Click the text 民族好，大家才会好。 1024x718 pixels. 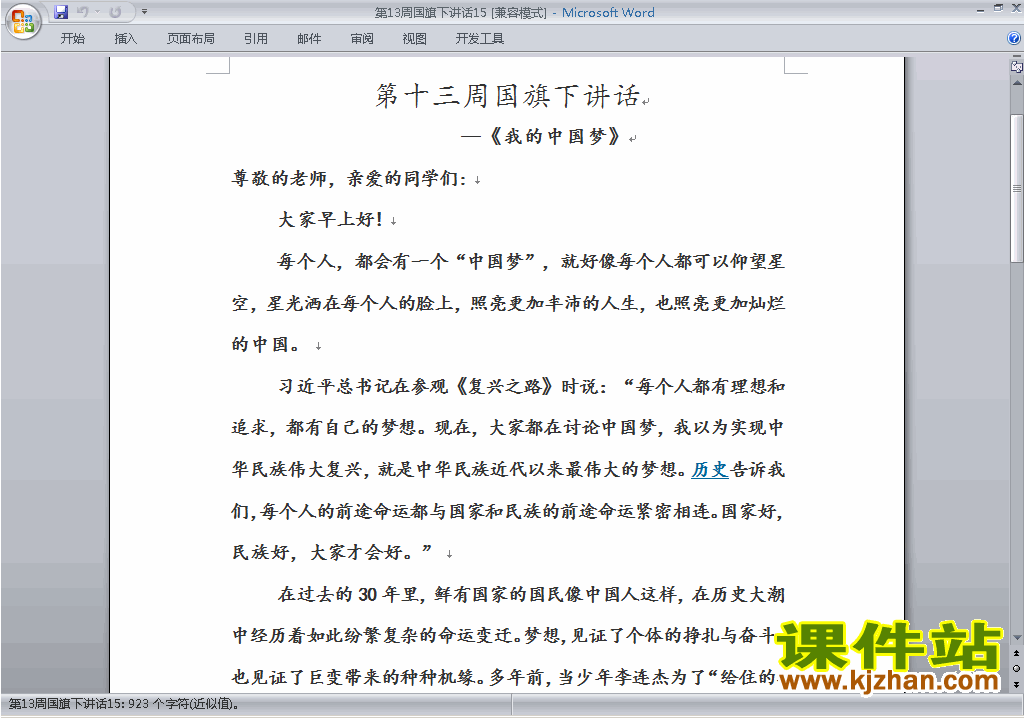tap(323, 552)
